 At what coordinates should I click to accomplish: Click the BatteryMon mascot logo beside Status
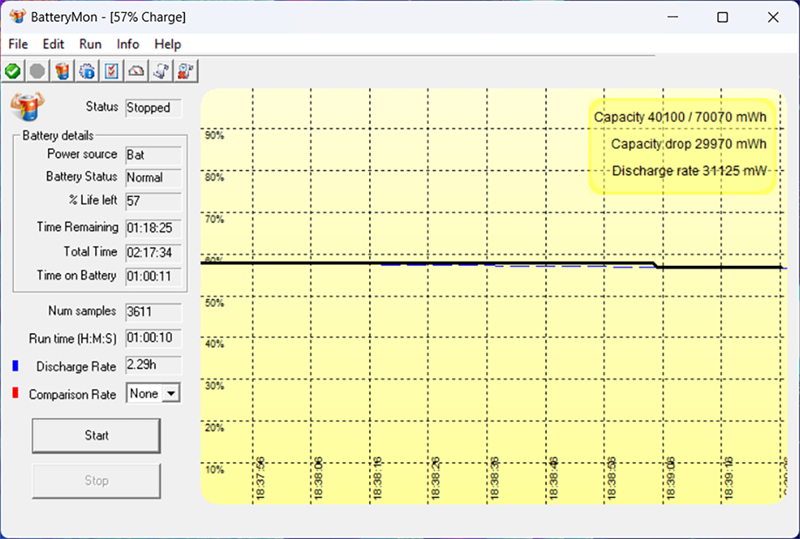[27, 106]
